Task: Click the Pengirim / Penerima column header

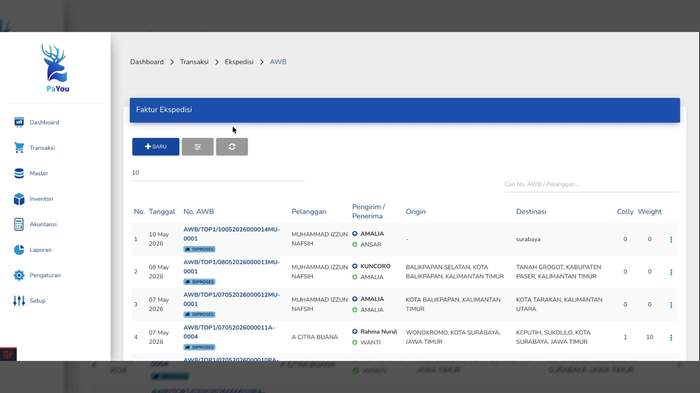Action: [x=368, y=211]
